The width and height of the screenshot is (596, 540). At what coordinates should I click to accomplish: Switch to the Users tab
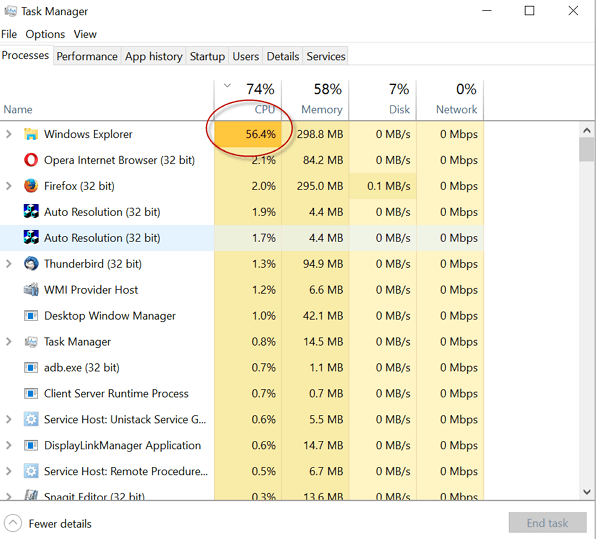coord(246,56)
